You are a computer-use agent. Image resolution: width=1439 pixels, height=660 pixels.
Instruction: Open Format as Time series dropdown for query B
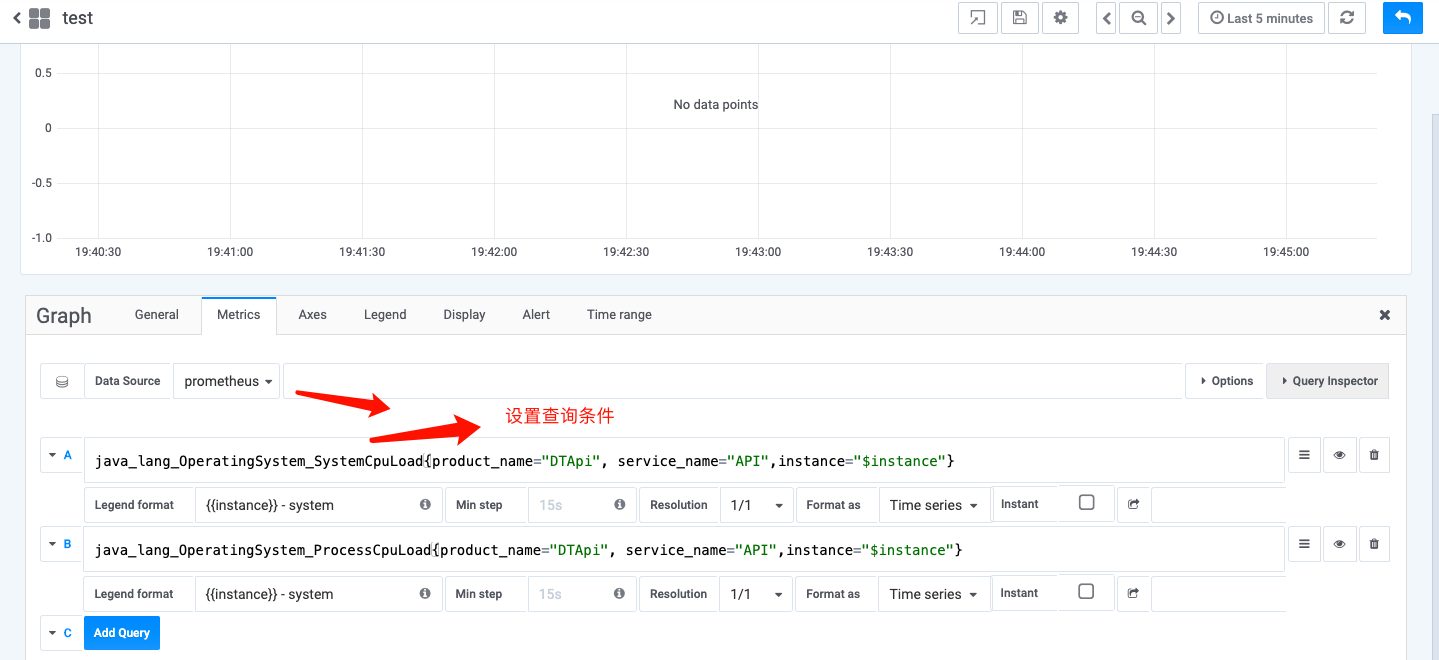(x=933, y=594)
